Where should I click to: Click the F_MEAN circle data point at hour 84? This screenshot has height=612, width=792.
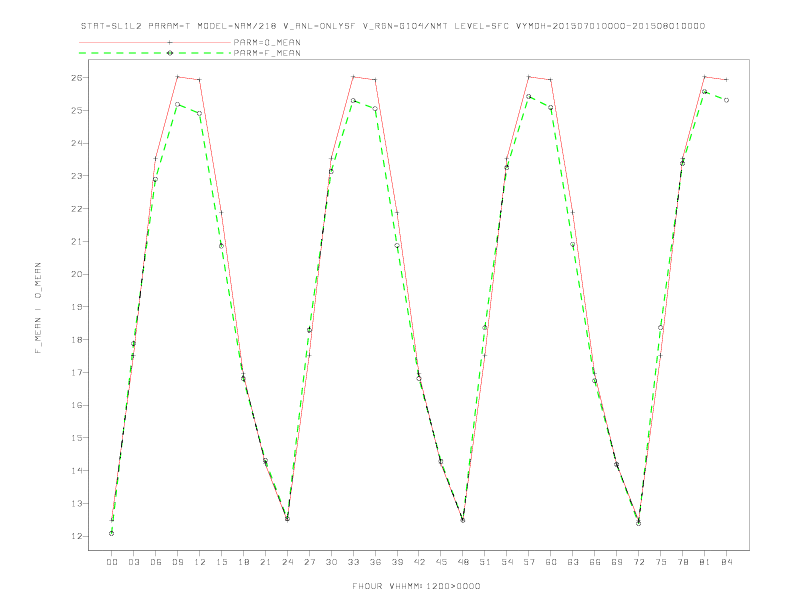(x=726, y=100)
